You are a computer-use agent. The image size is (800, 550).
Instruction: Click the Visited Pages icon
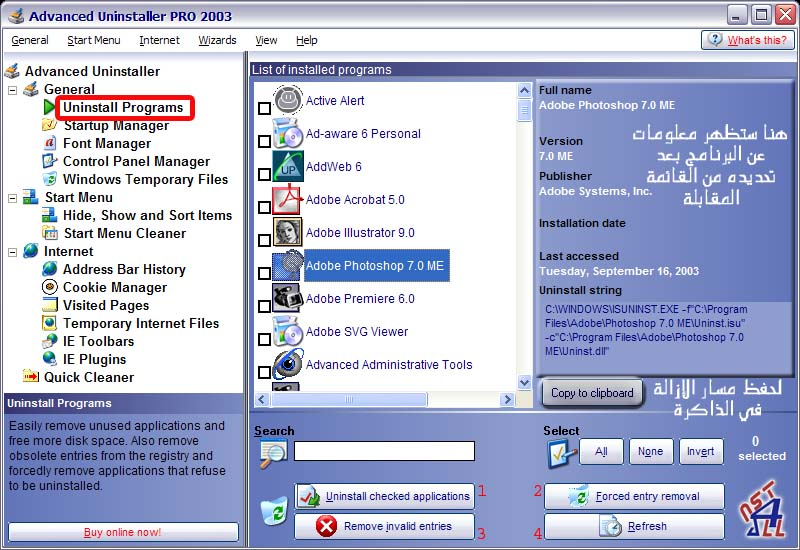49,305
